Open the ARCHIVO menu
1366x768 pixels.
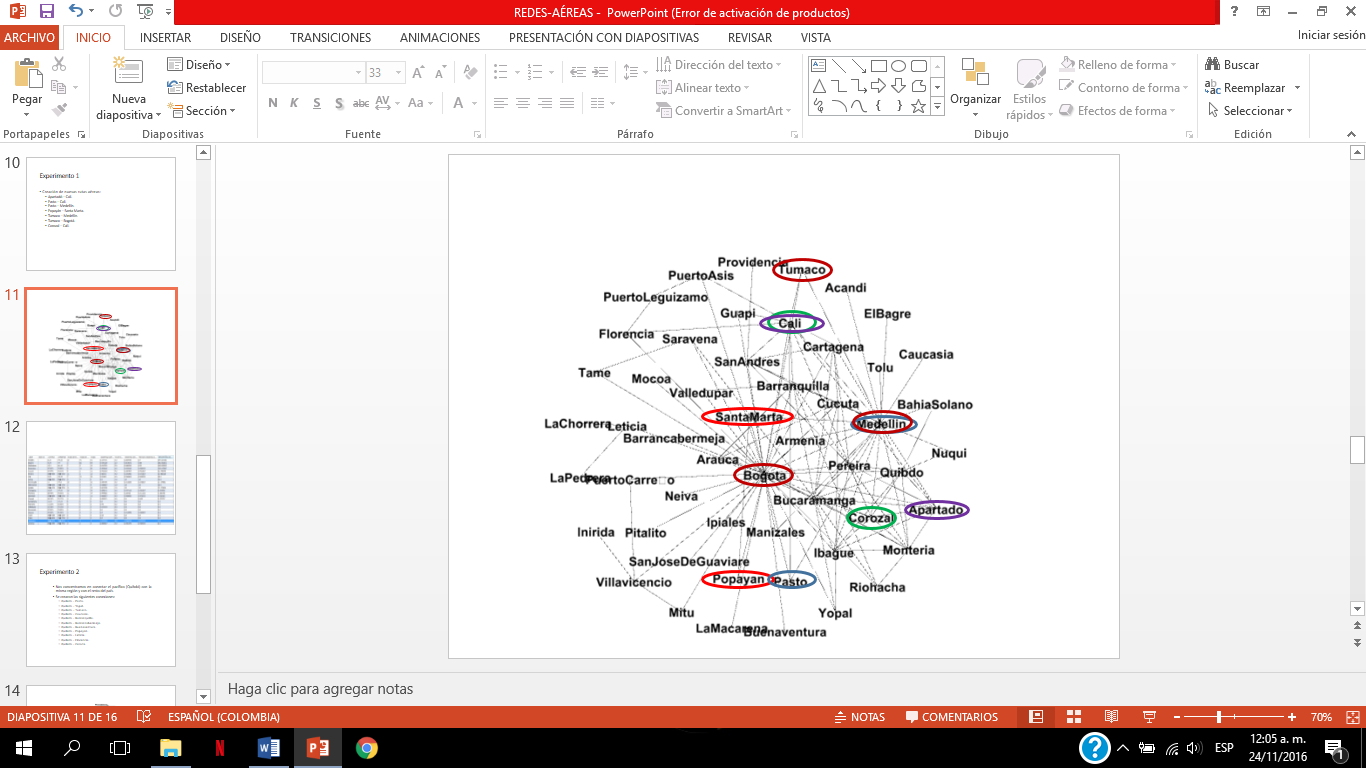coord(29,37)
